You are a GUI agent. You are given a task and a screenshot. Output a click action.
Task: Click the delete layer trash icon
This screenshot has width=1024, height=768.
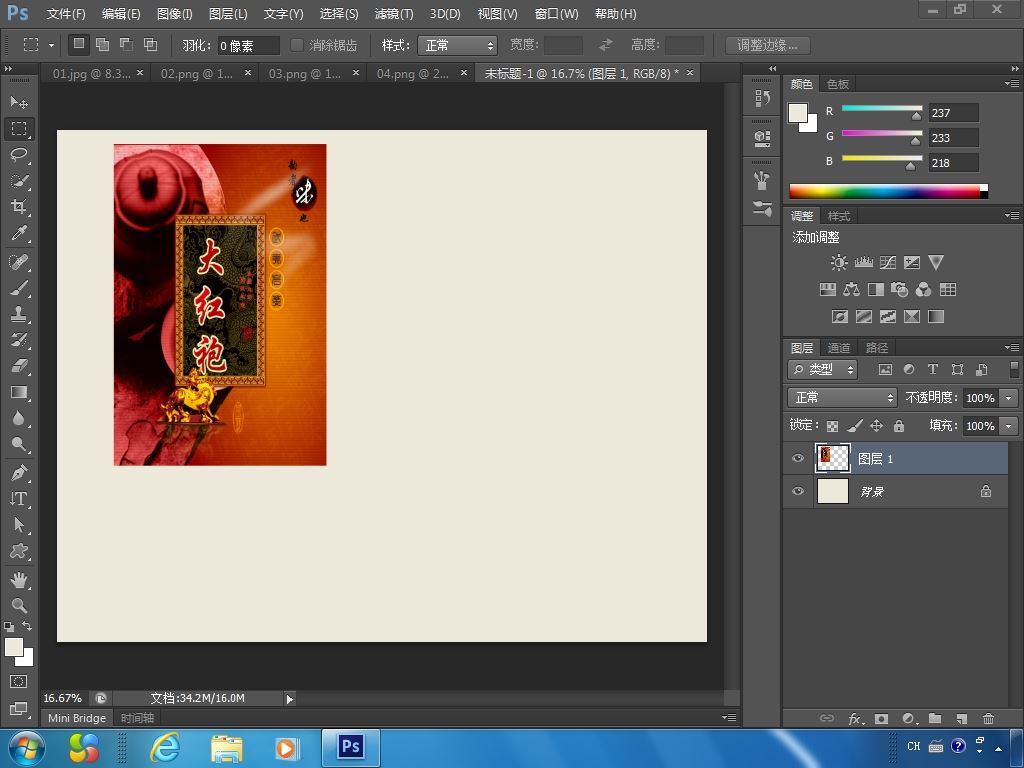(988, 718)
